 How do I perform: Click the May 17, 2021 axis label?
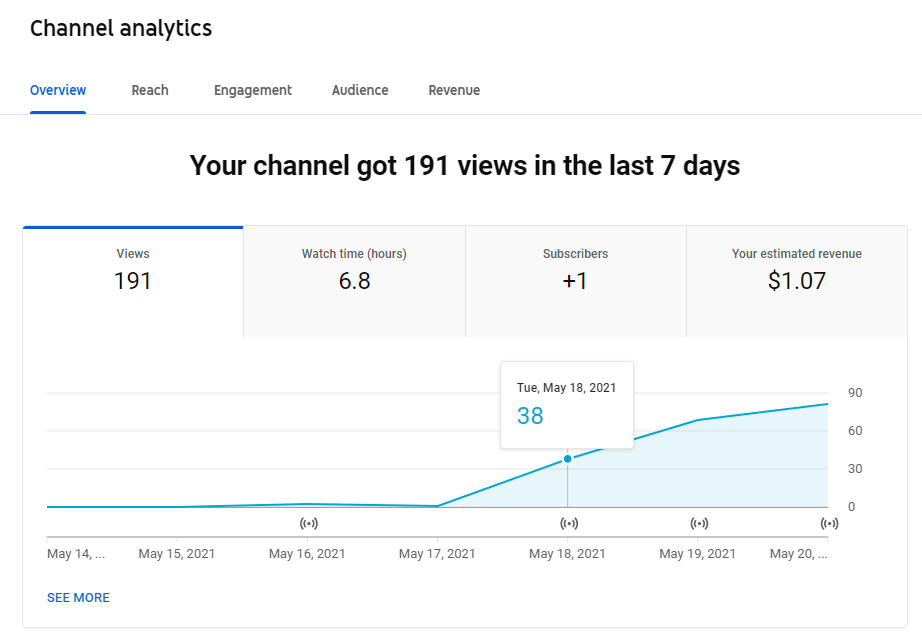point(437,554)
